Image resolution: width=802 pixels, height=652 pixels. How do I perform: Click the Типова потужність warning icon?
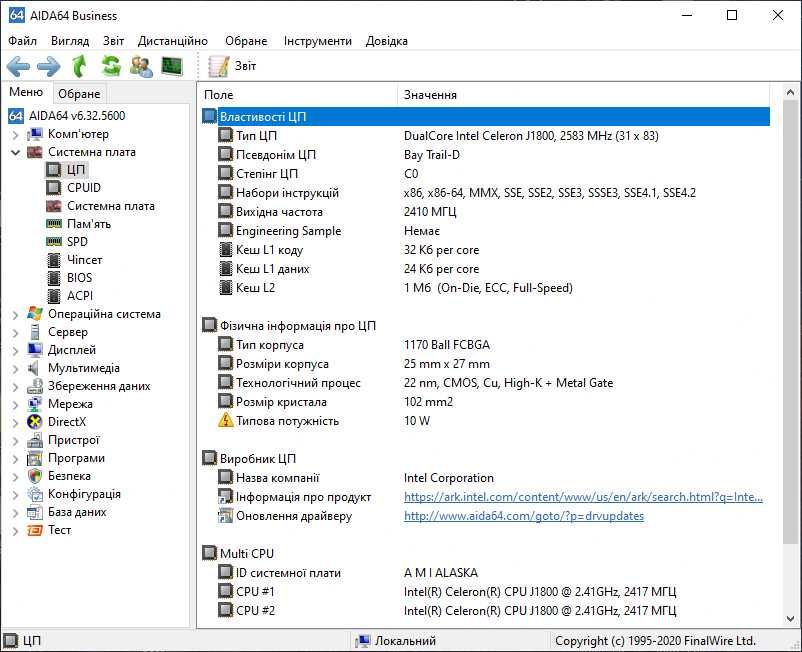pyautogui.click(x=225, y=421)
